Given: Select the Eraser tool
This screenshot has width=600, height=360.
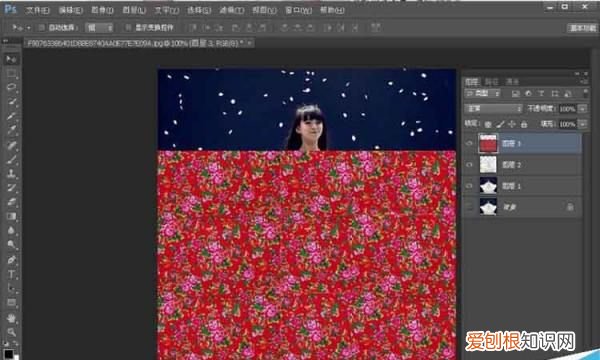Looking at the screenshot, I should pos(11,202).
